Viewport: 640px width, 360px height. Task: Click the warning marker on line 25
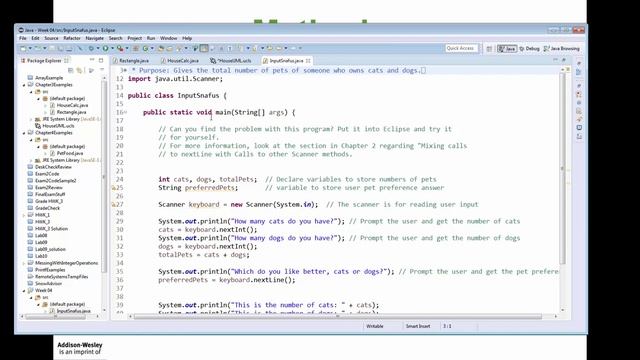tap(114, 188)
